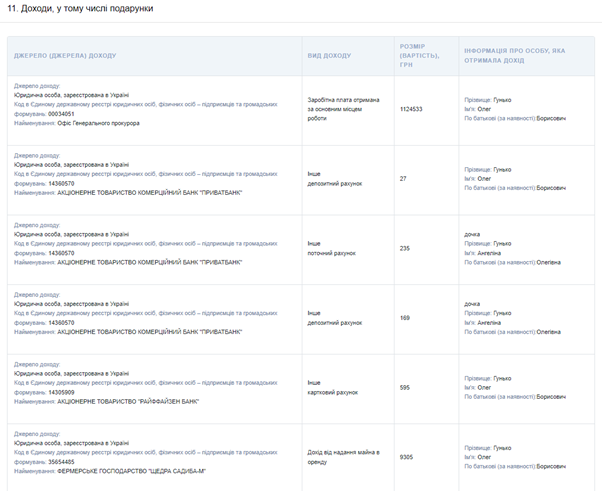
Task: Click income amount 595
Action: click(405, 388)
